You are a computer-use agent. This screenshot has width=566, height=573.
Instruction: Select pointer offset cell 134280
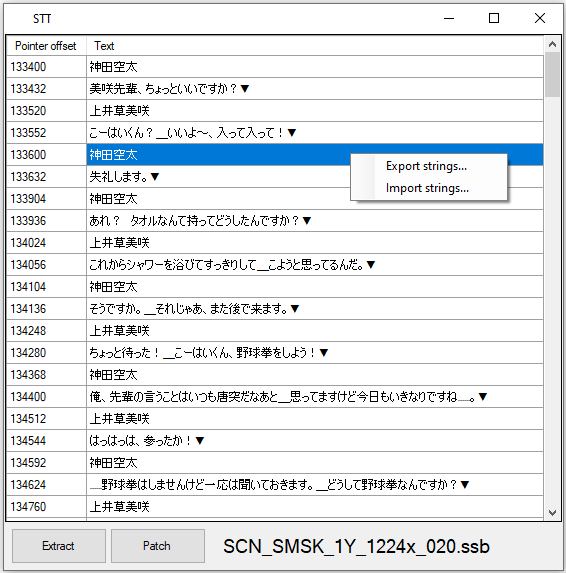click(46, 353)
